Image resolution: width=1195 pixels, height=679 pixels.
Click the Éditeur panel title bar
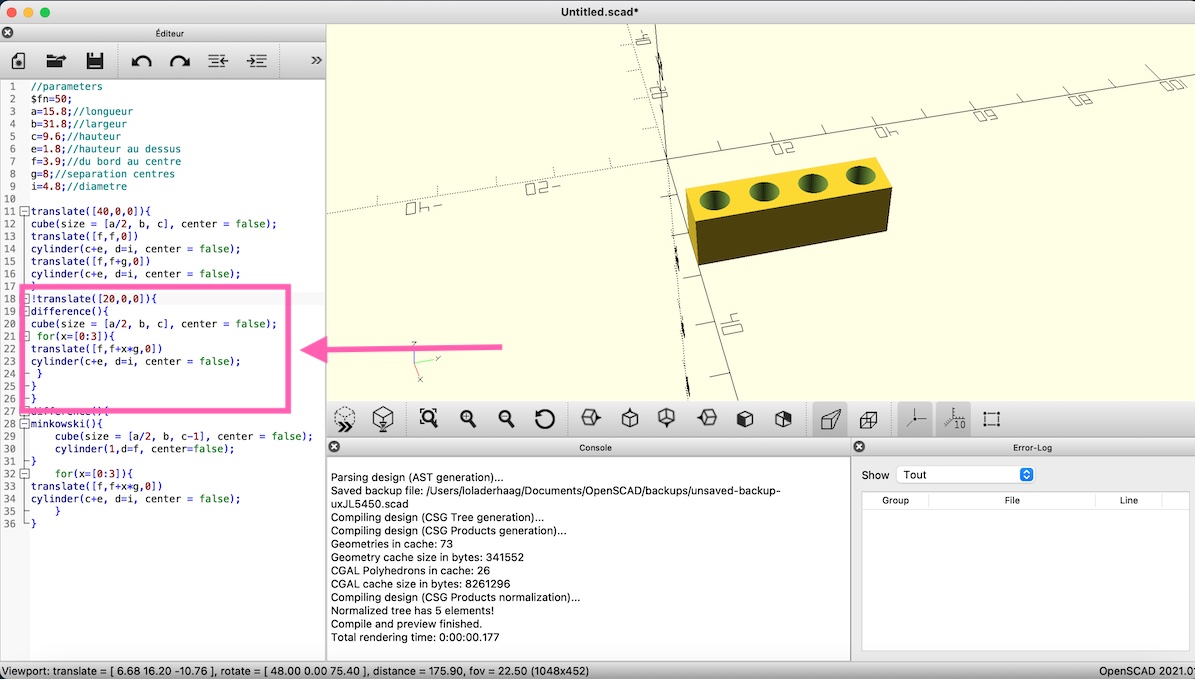pos(169,33)
